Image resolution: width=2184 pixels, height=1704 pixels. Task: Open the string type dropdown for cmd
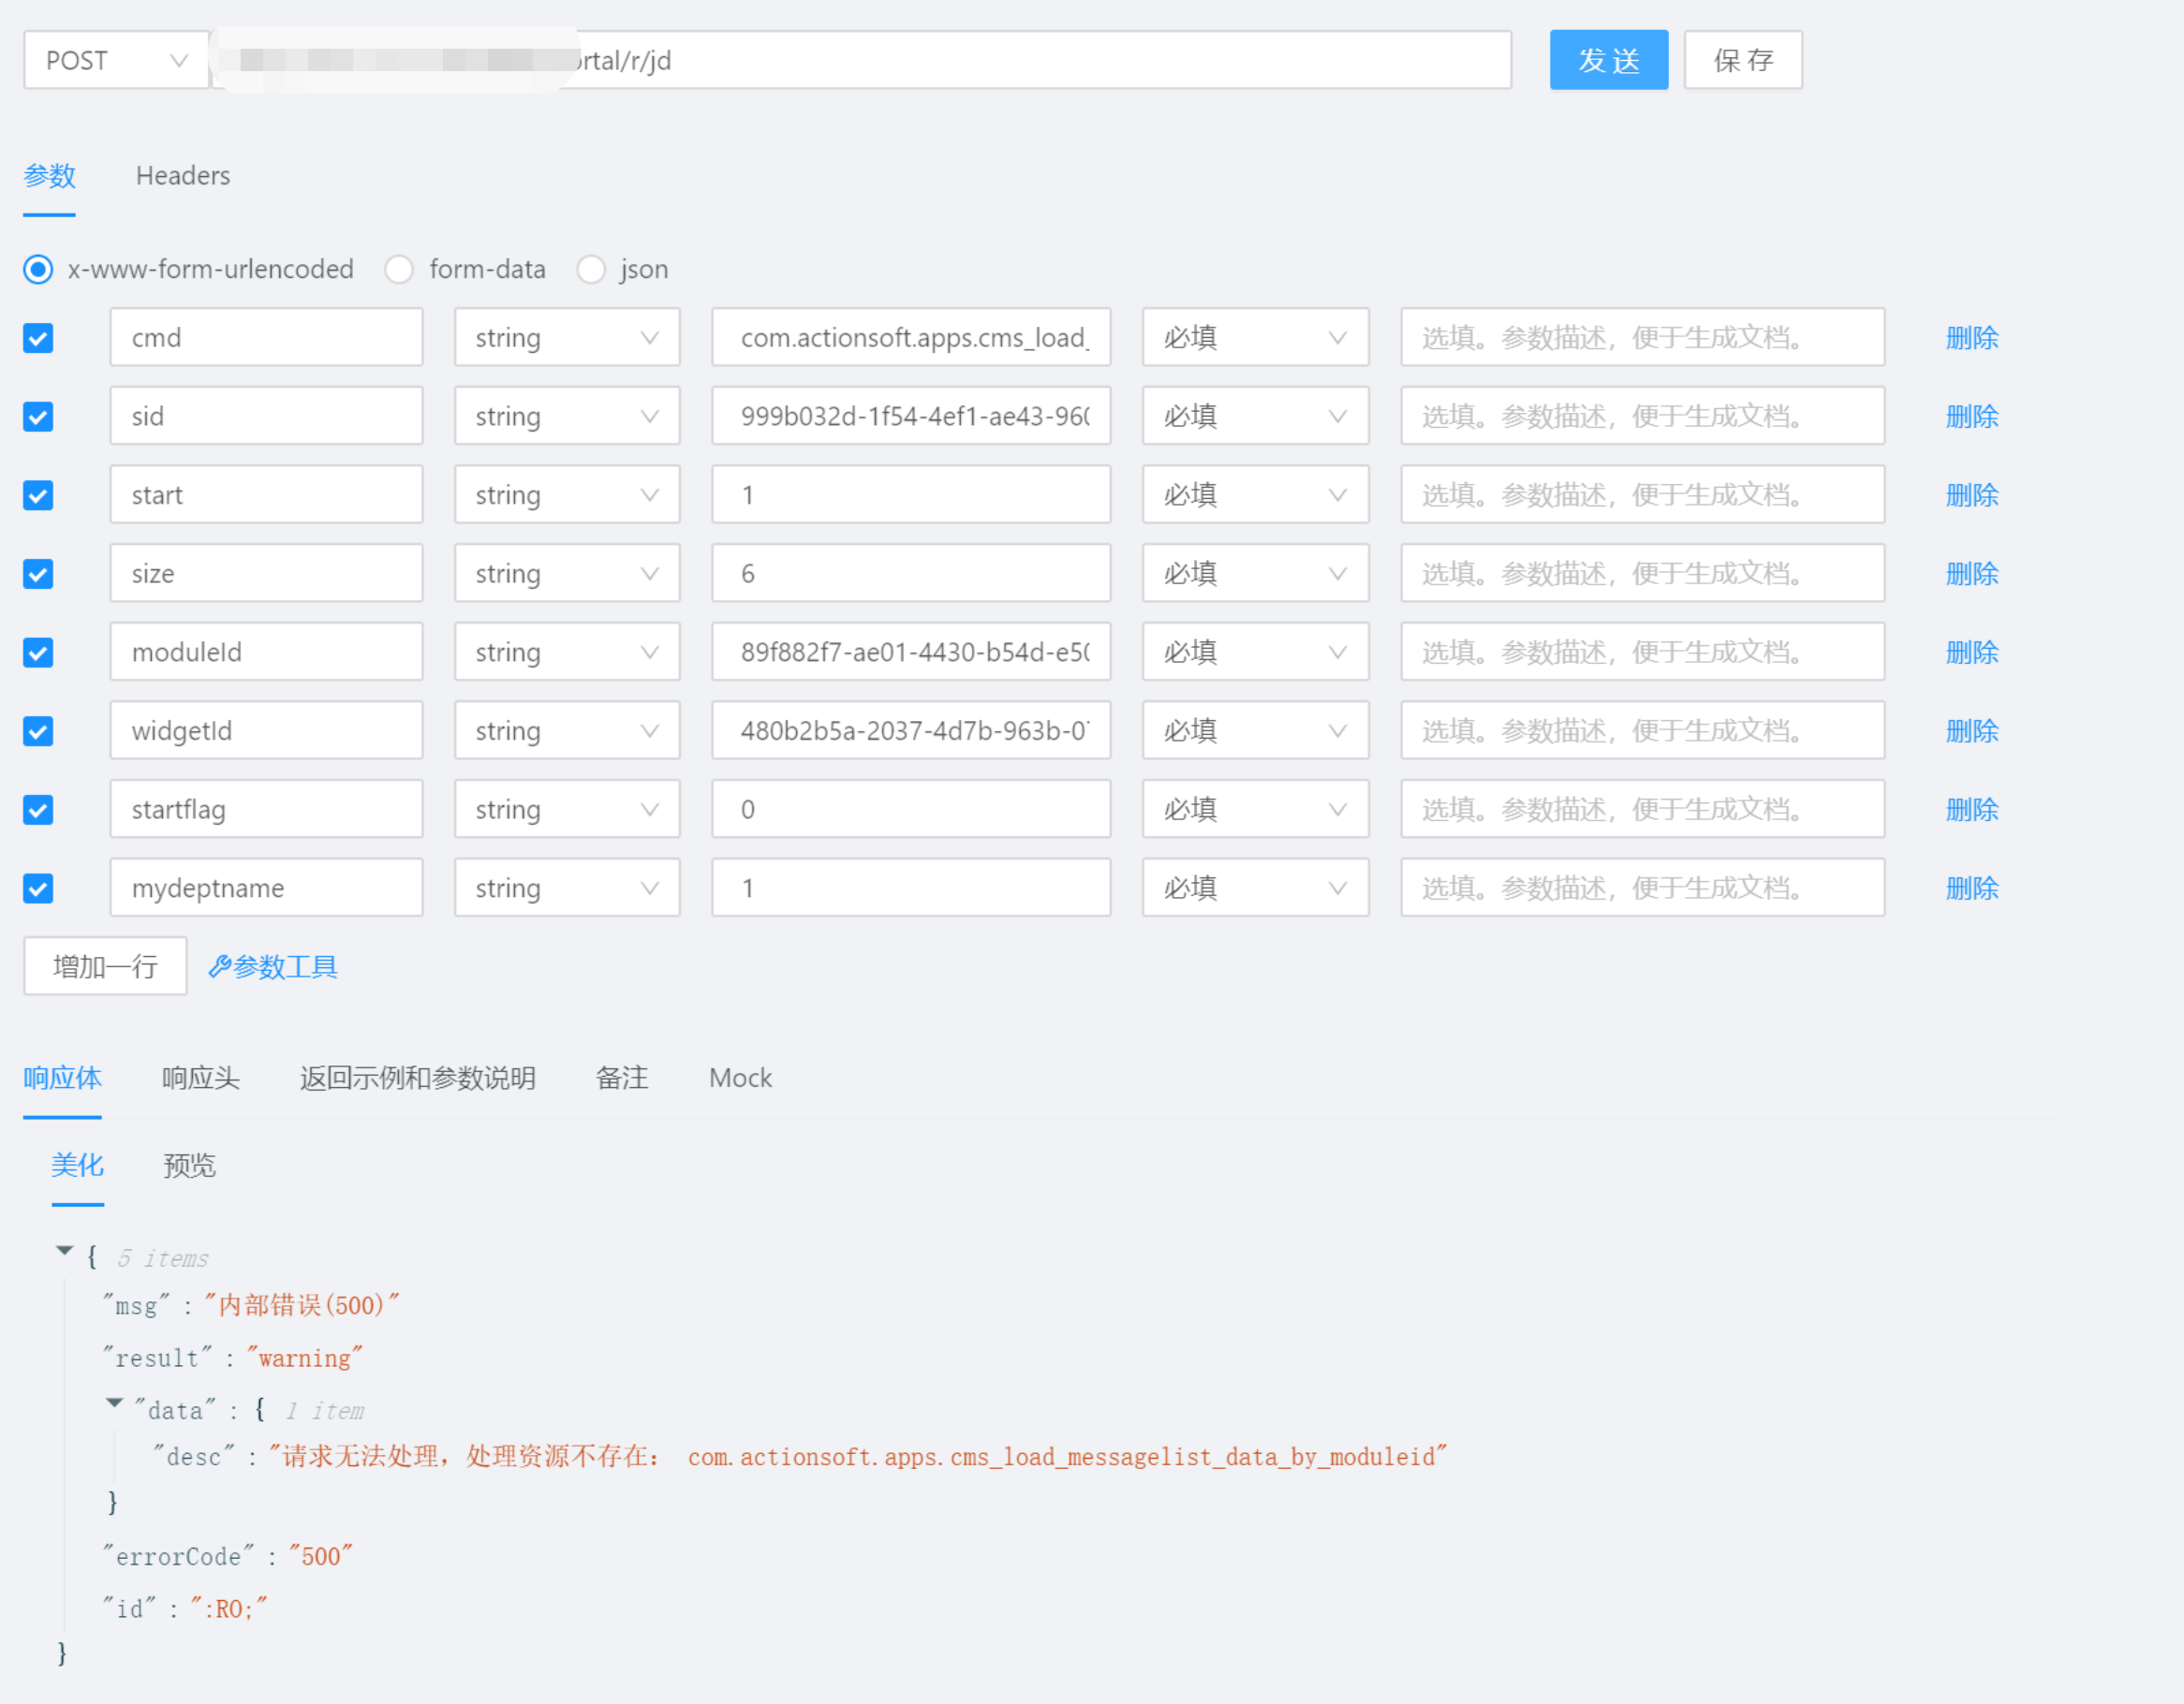point(649,337)
